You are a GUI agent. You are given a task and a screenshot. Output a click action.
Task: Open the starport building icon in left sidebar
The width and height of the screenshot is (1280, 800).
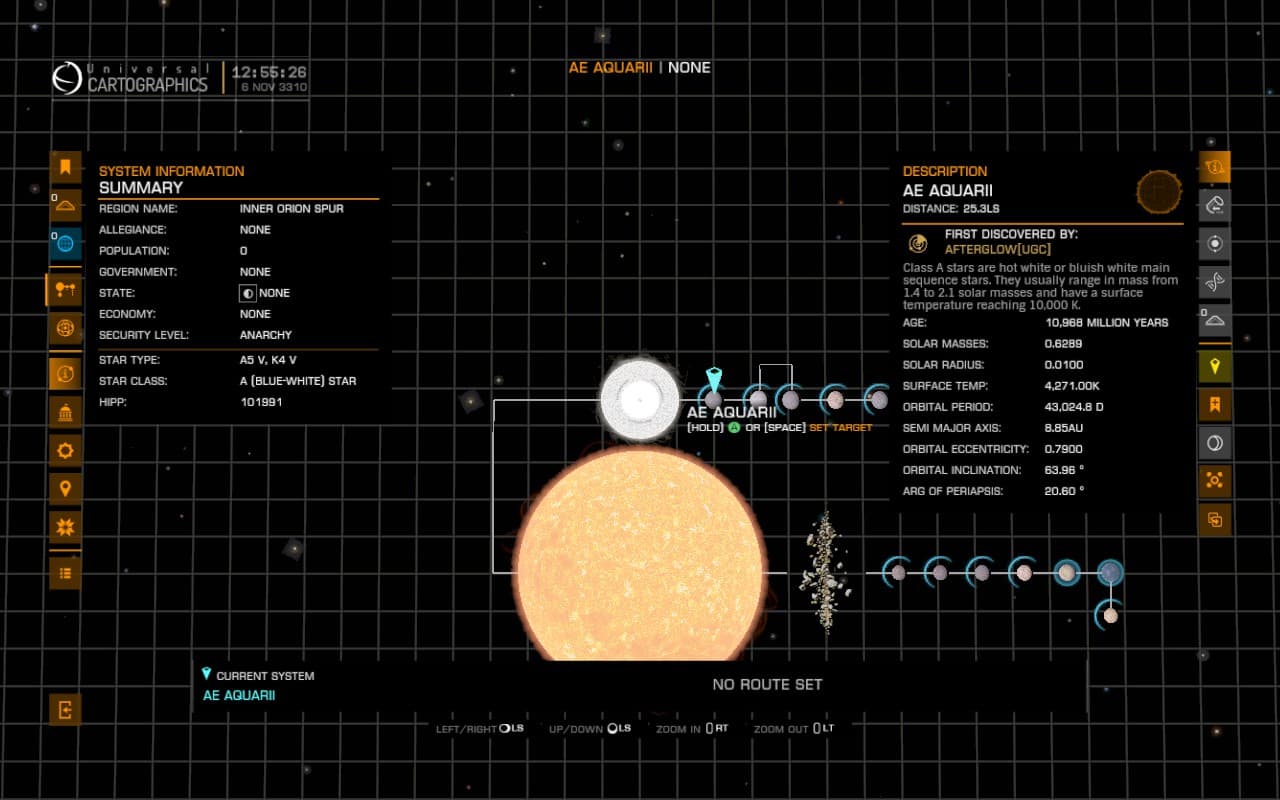pyautogui.click(x=65, y=412)
